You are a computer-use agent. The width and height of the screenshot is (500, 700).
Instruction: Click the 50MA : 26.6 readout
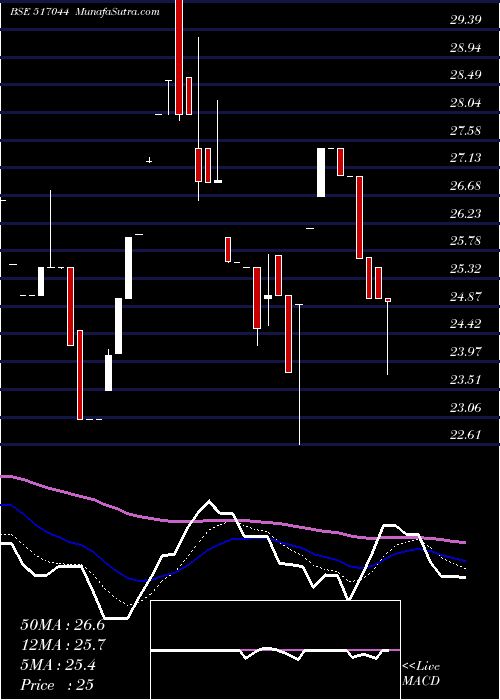(x=62, y=625)
